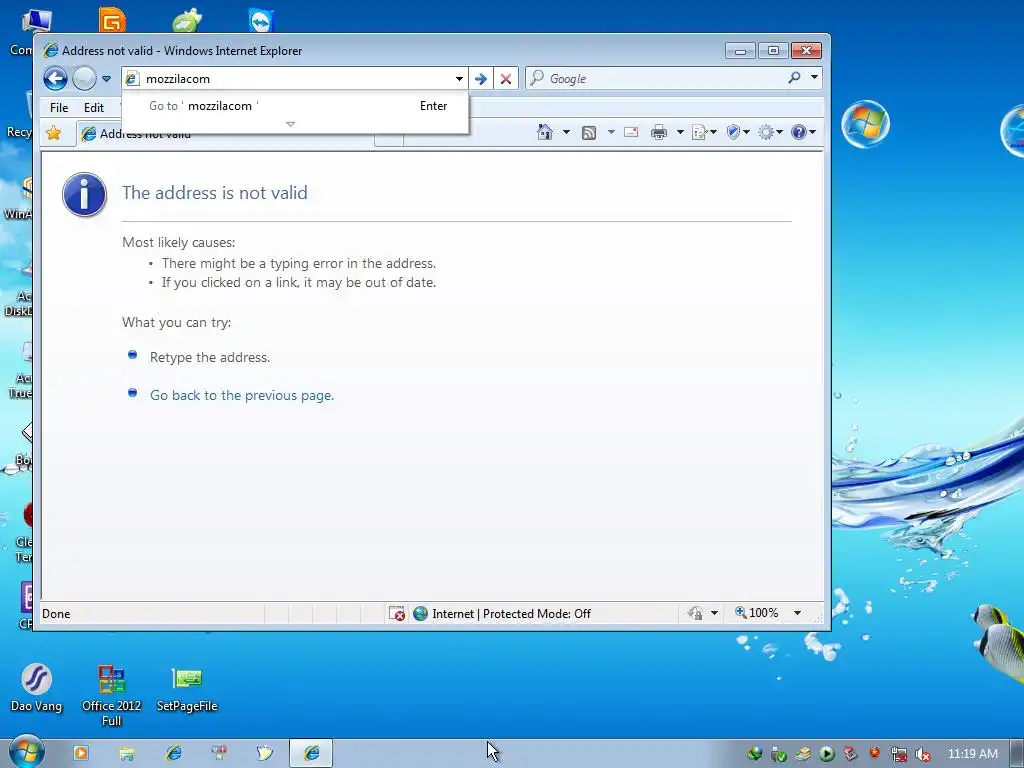1024x768 pixels.
Task: Click the Read Mail envelope icon
Action: [x=631, y=133]
